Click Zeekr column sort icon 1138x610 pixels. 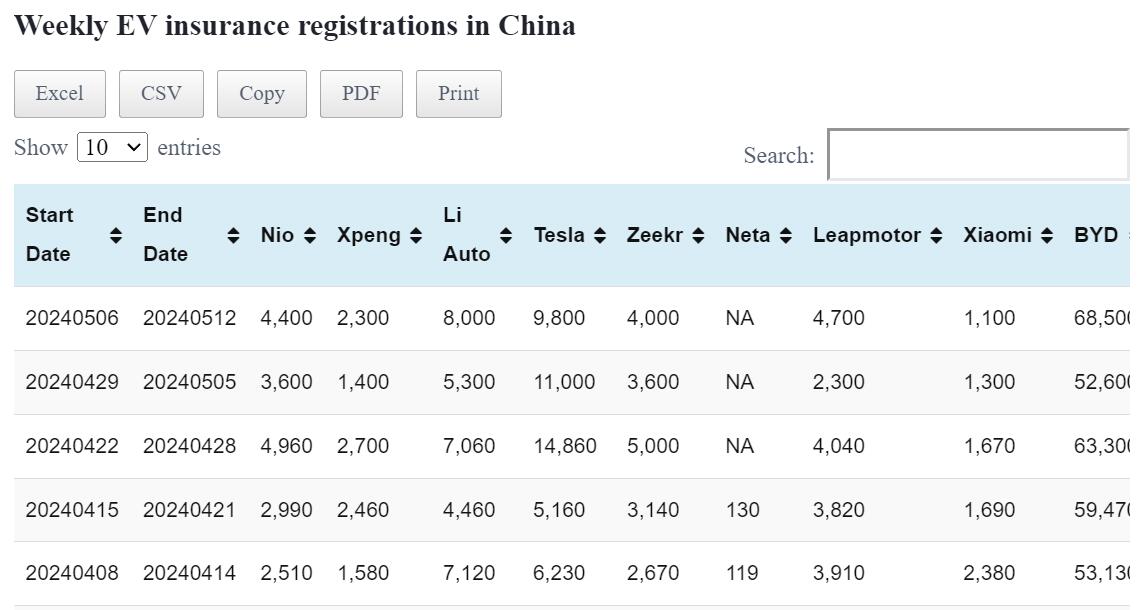pyautogui.click(x=698, y=235)
